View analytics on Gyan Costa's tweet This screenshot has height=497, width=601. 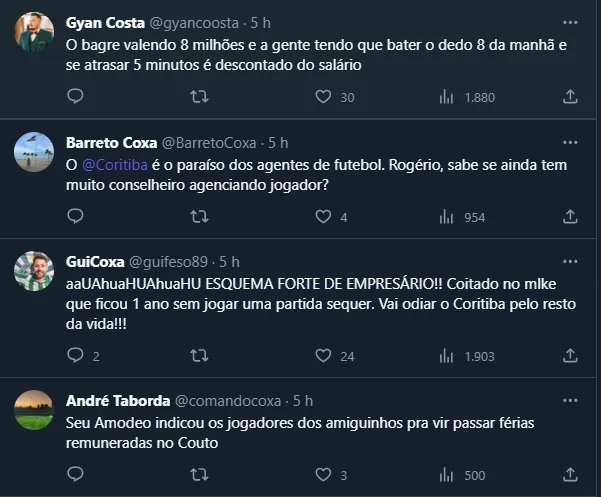point(446,97)
